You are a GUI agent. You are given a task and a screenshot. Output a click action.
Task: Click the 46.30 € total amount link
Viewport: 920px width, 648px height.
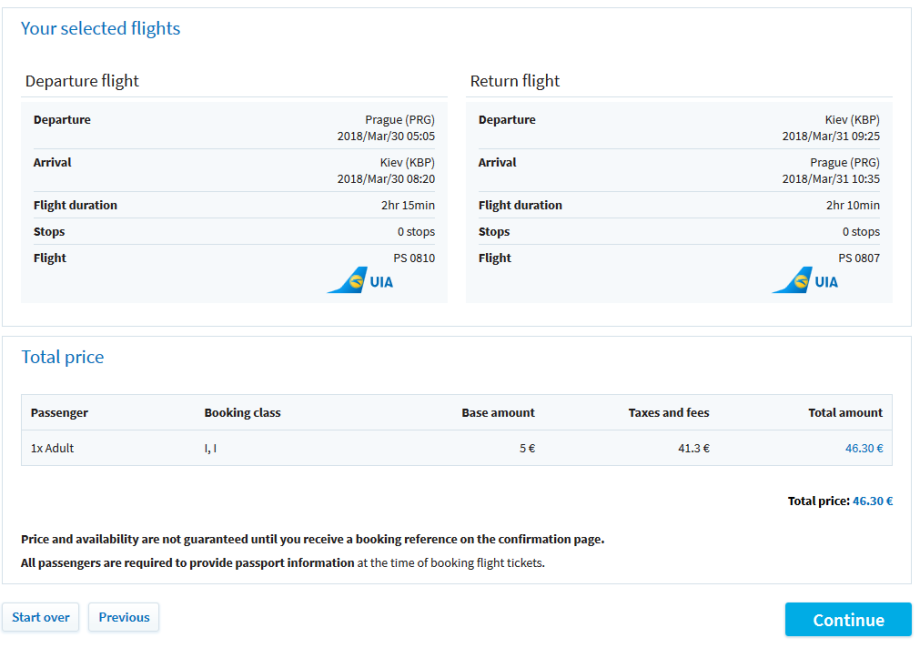(863, 448)
